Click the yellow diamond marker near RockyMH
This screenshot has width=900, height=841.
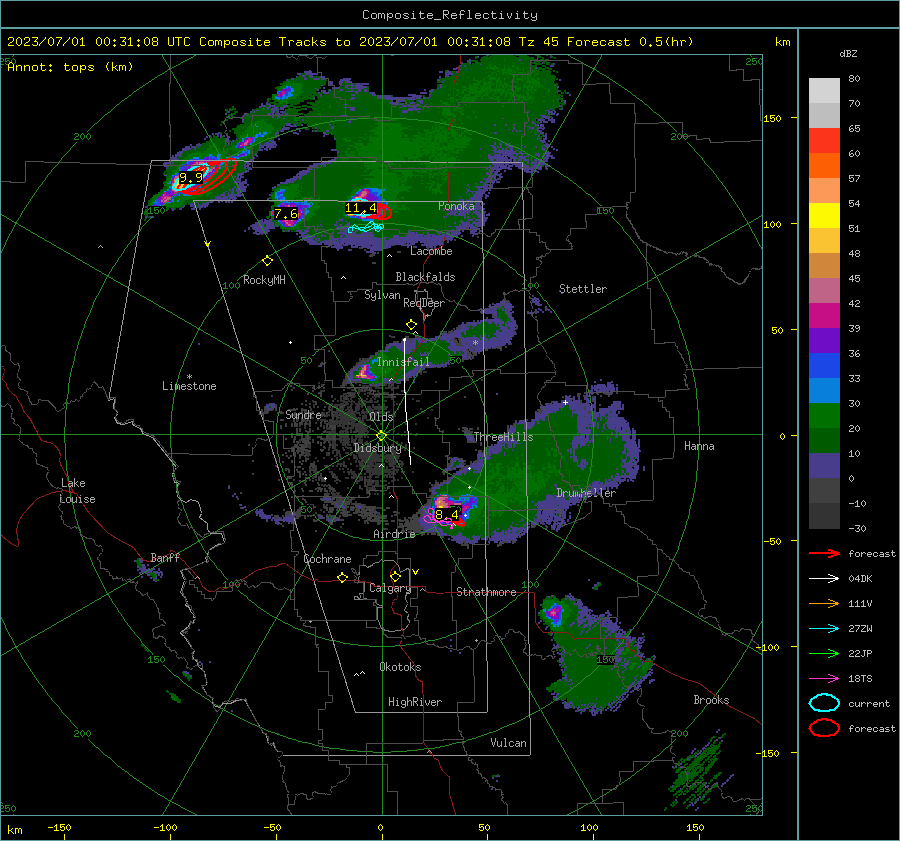pyautogui.click(x=267, y=261)
